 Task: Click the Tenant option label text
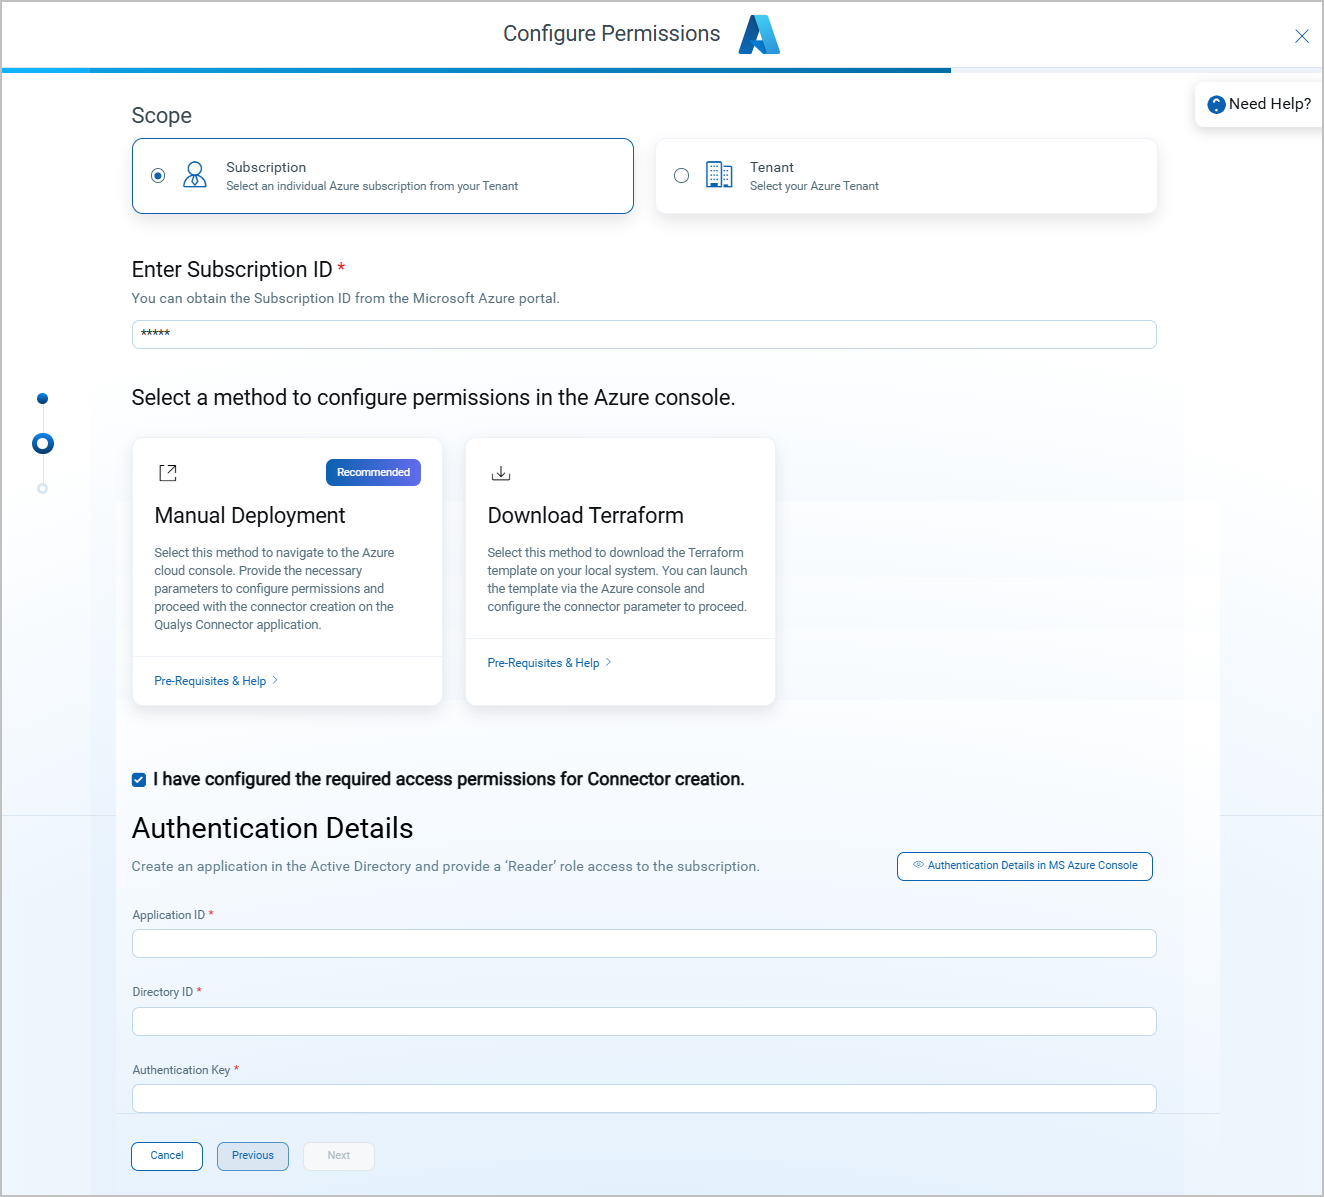pyautogui.click(x=772, y=167)
